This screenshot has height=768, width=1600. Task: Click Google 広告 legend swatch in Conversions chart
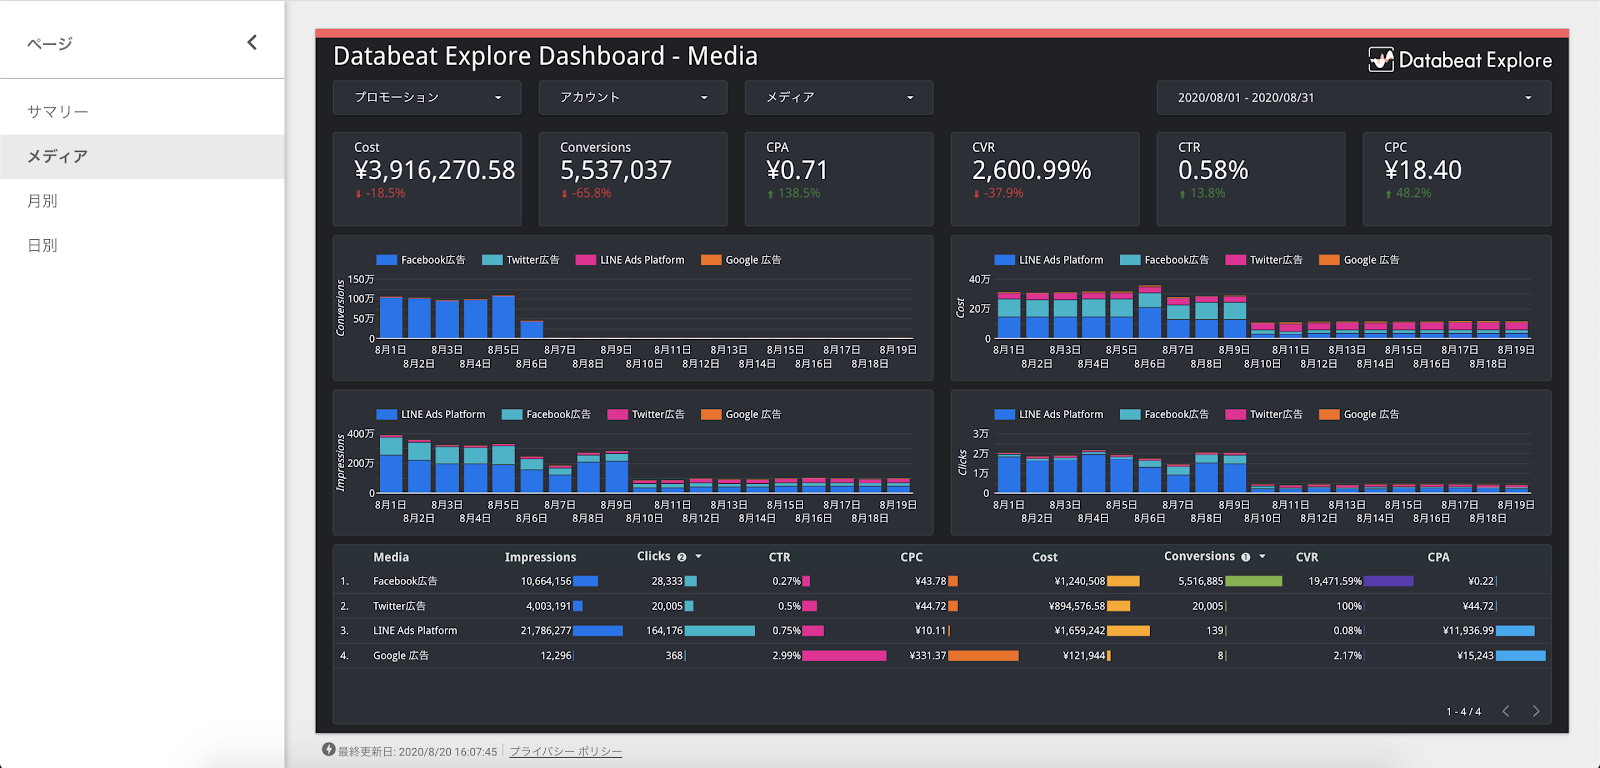click(711, 260)
